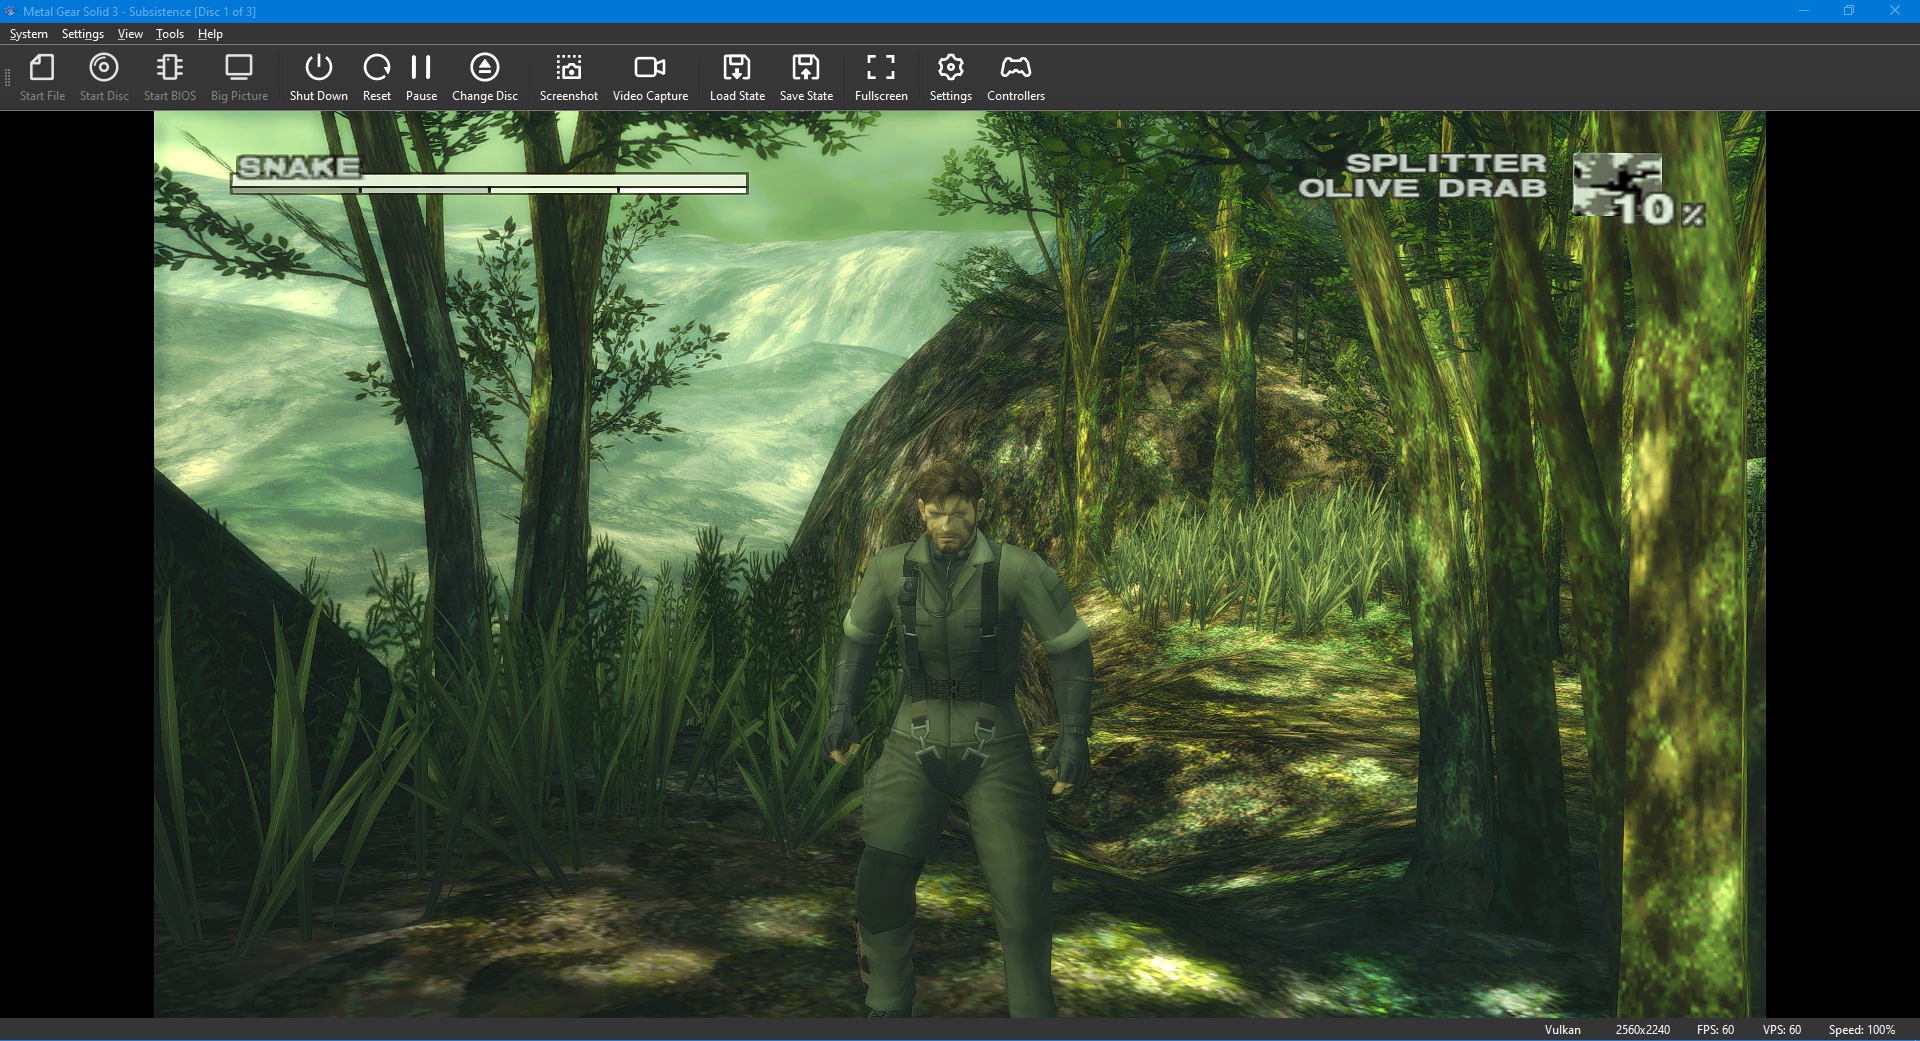Open the Change Disc option

click(484, 68)
